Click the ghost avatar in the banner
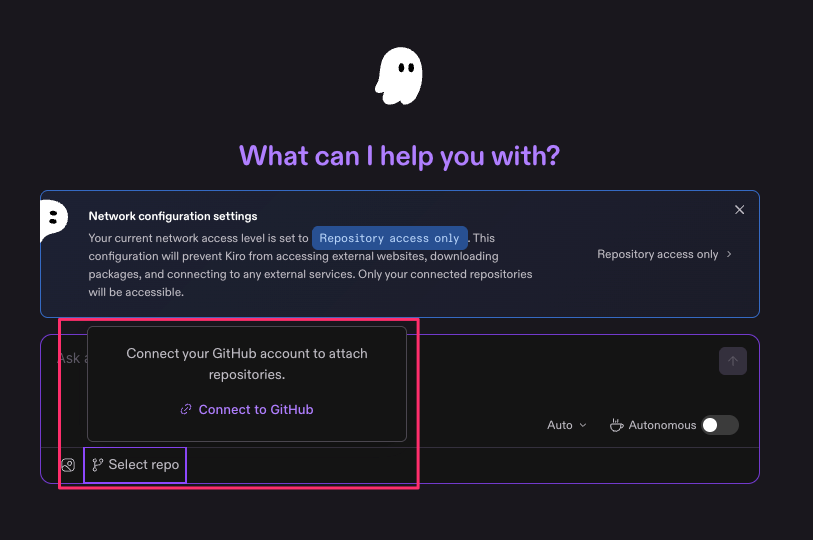Viewport: 813px width, 540px height. tap(54, 220)
